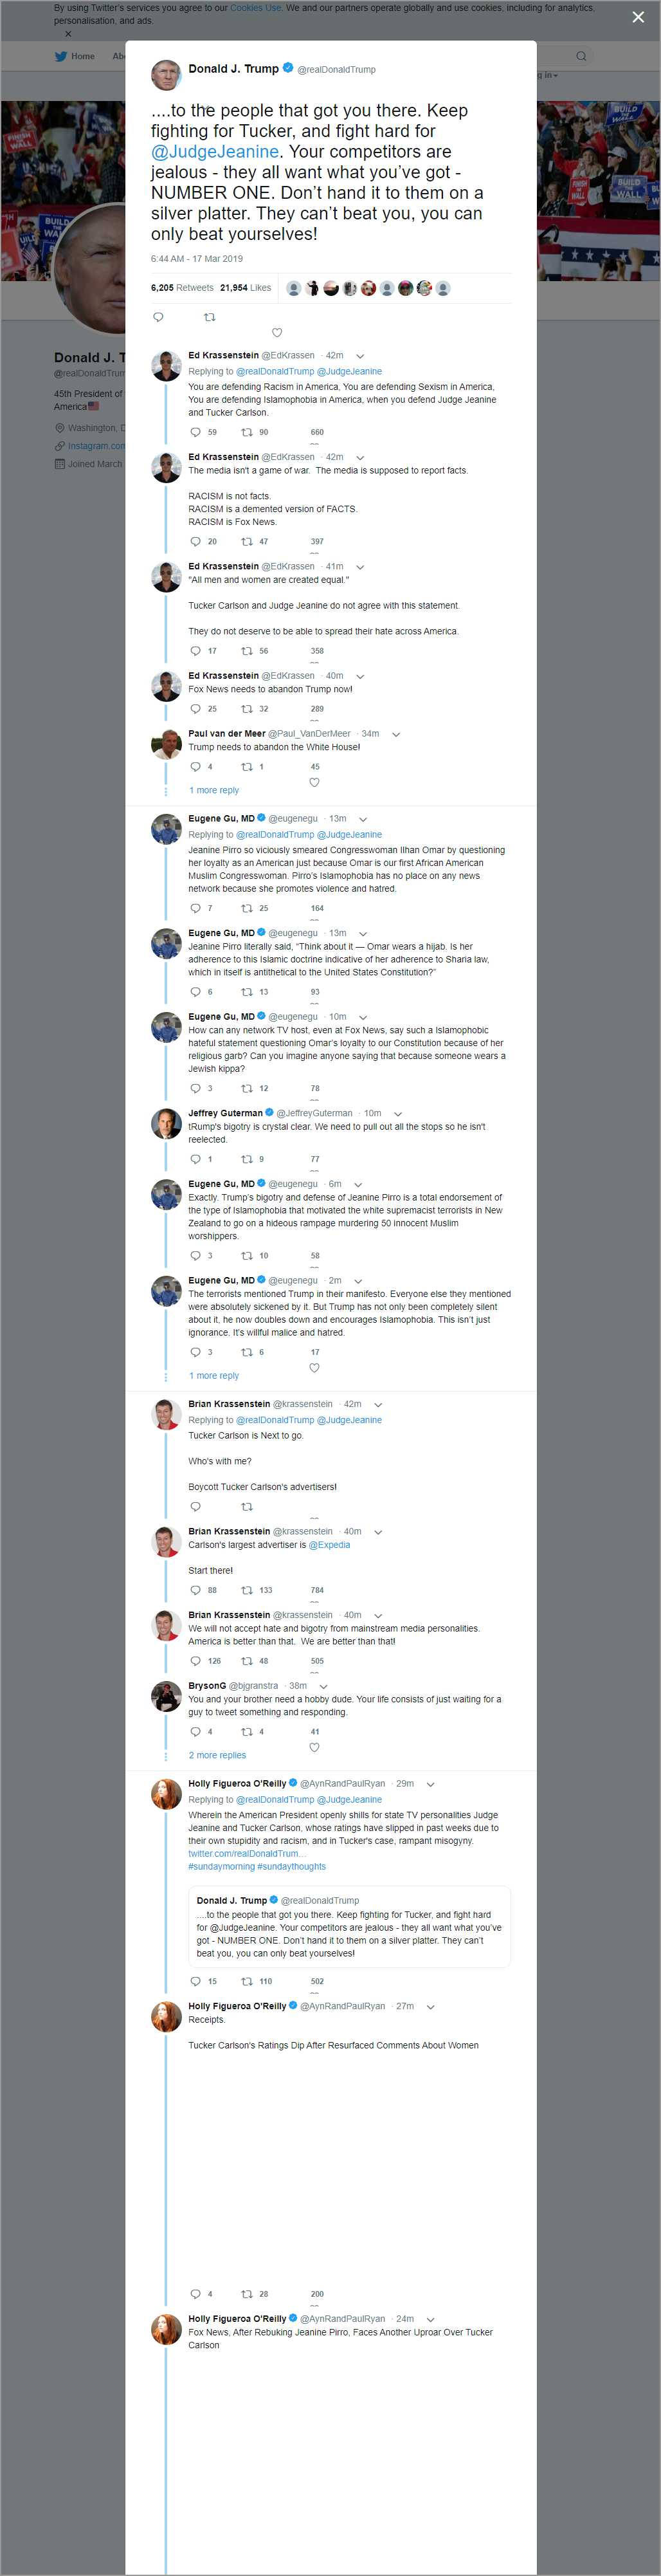Dismiss the cookies notice banner

(x=68, y=34)
